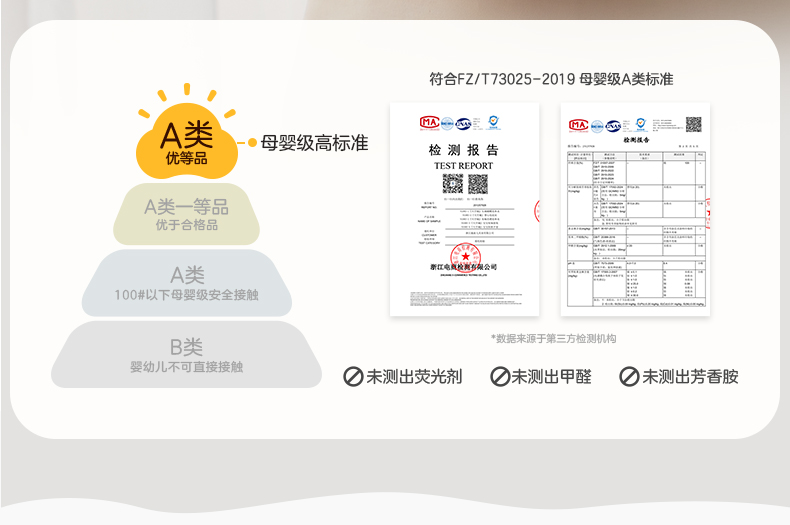Select the B类 婴幼儿不可直接接触 tier
790x525 pixels.
pos(186,355)
